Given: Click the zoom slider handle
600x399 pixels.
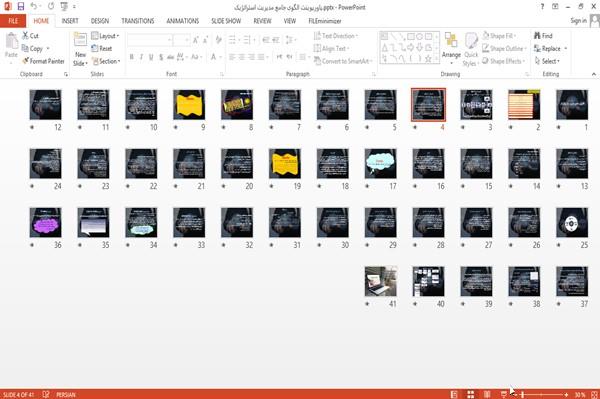Looking at the screenshot, I should (522, 394).
